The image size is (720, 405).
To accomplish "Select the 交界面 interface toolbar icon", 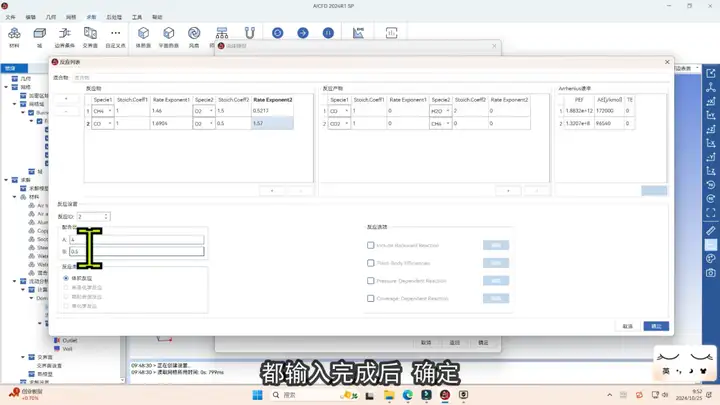I will (90, 37).
